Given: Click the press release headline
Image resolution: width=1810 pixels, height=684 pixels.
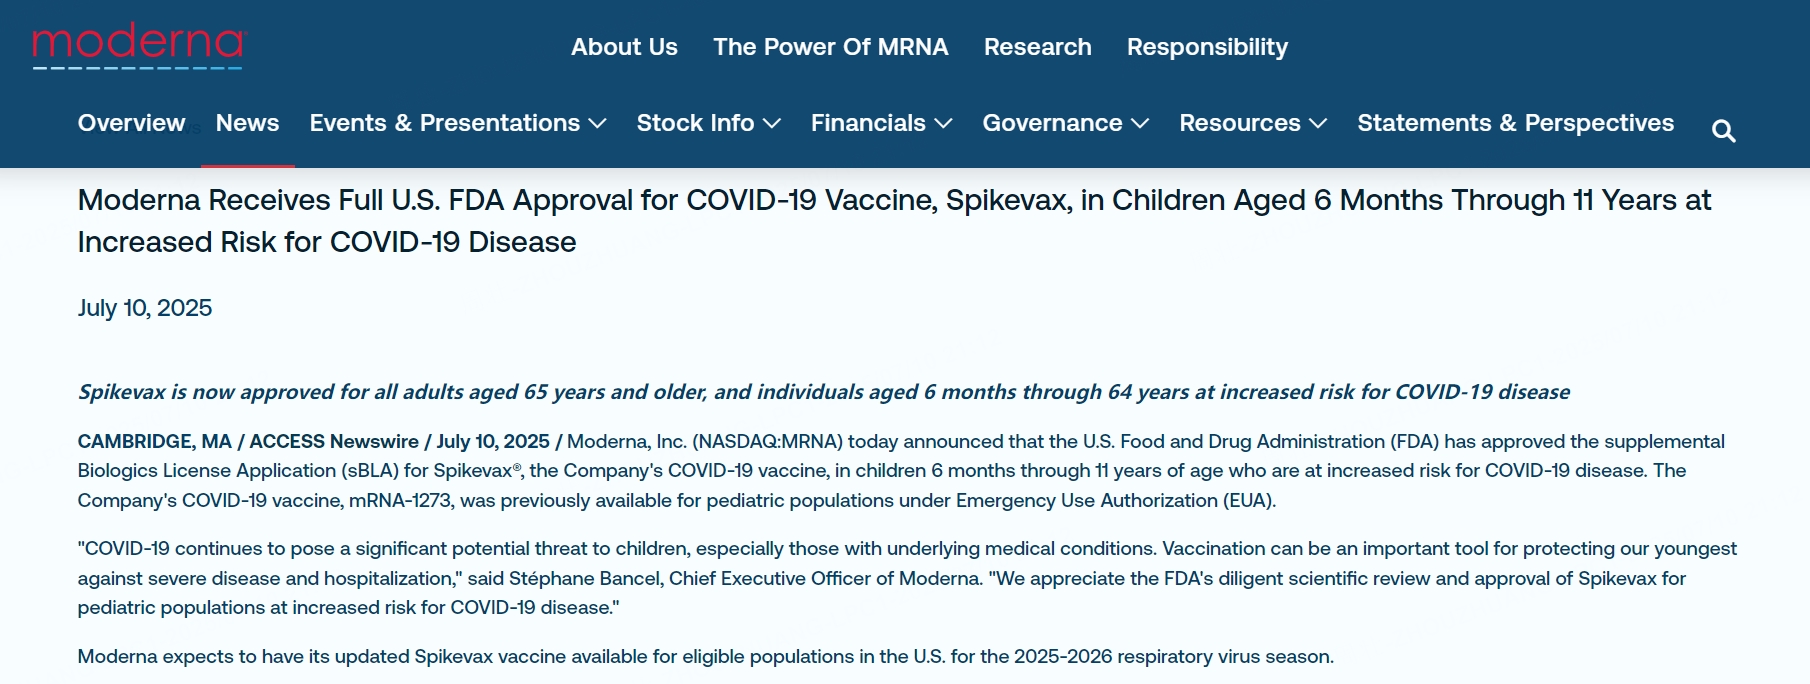Looking at the screenshot, I should (x=894, y=221).
